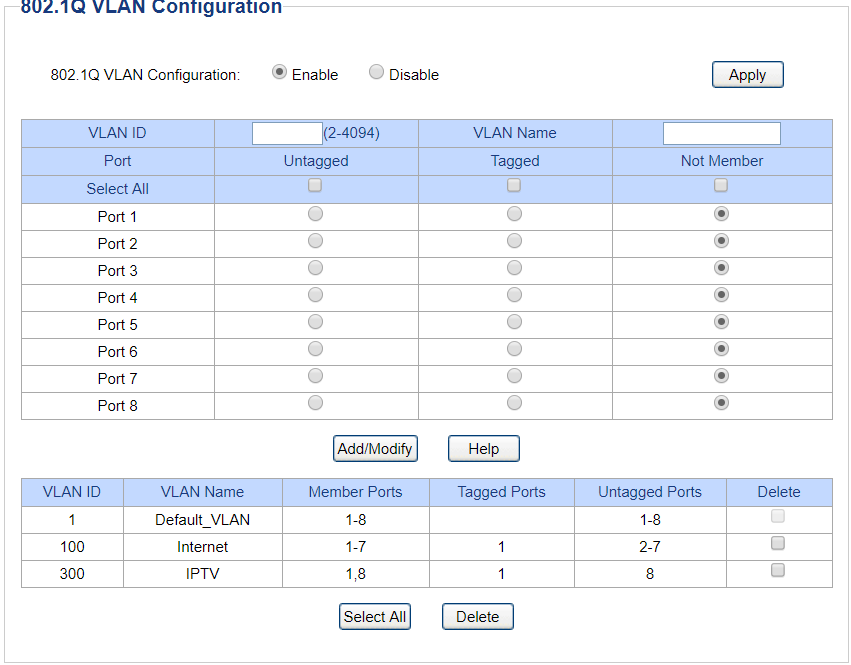This screenshot has width=851, height=665.
Task: Open the Help button
Action: (483, 449)
